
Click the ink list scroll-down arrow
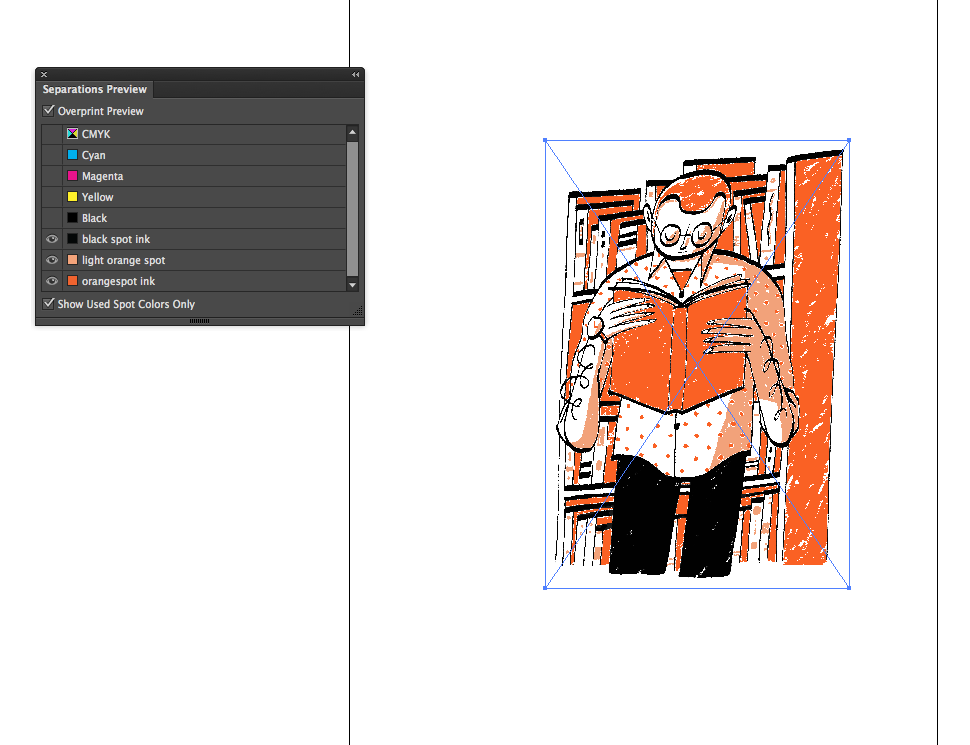352,284
